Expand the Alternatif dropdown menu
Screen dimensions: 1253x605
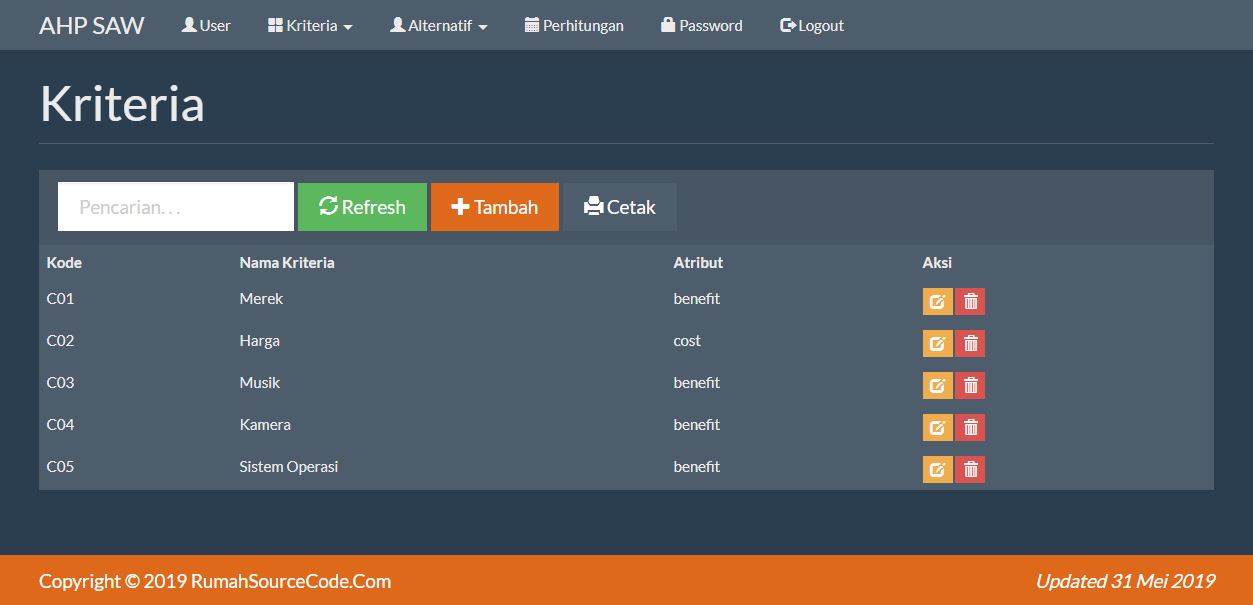tap(438, 25)
